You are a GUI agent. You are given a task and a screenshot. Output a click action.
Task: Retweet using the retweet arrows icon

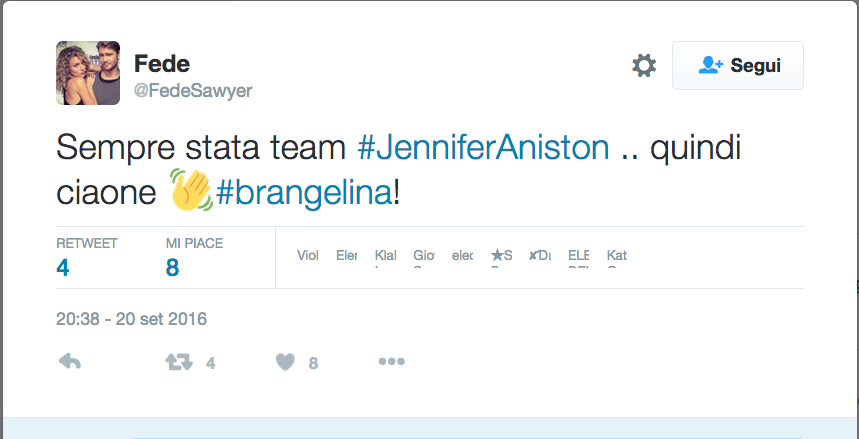(178, 362)
